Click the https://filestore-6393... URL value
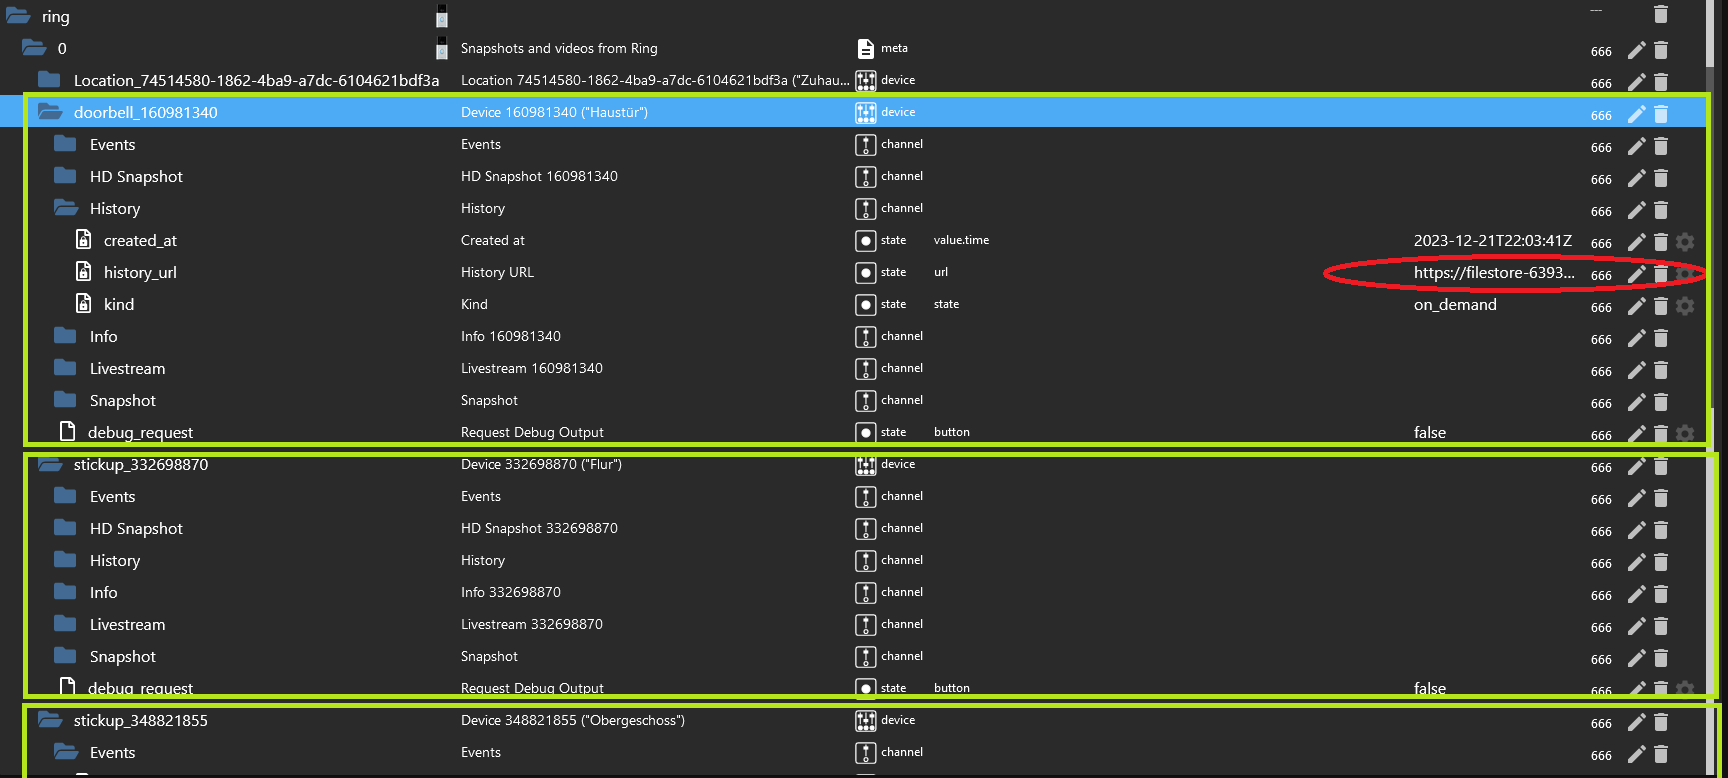Screen dimensions: 1728x778 point(1494,272)
